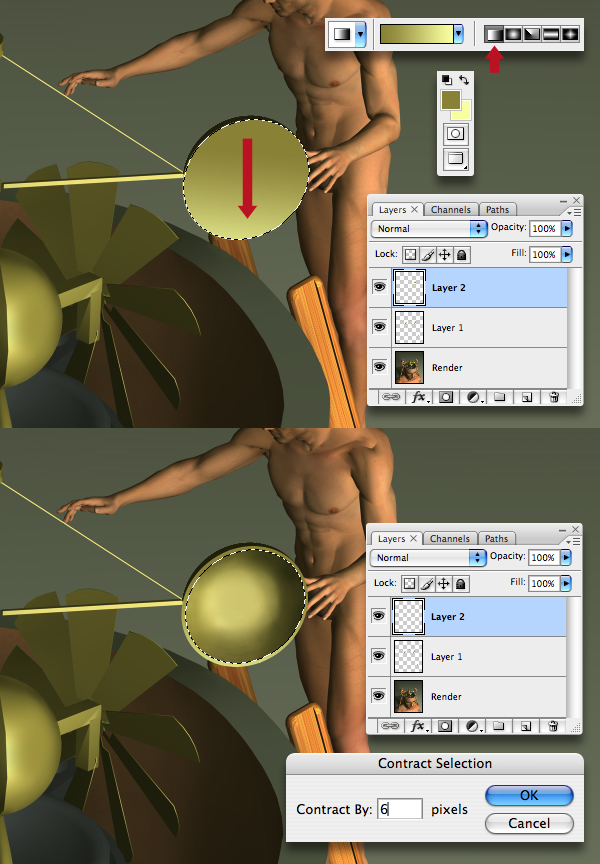Open Fill slider arrow in upper Layers panel
The image size is (600, 864).
pyautogui.click(x=567, y=254)
